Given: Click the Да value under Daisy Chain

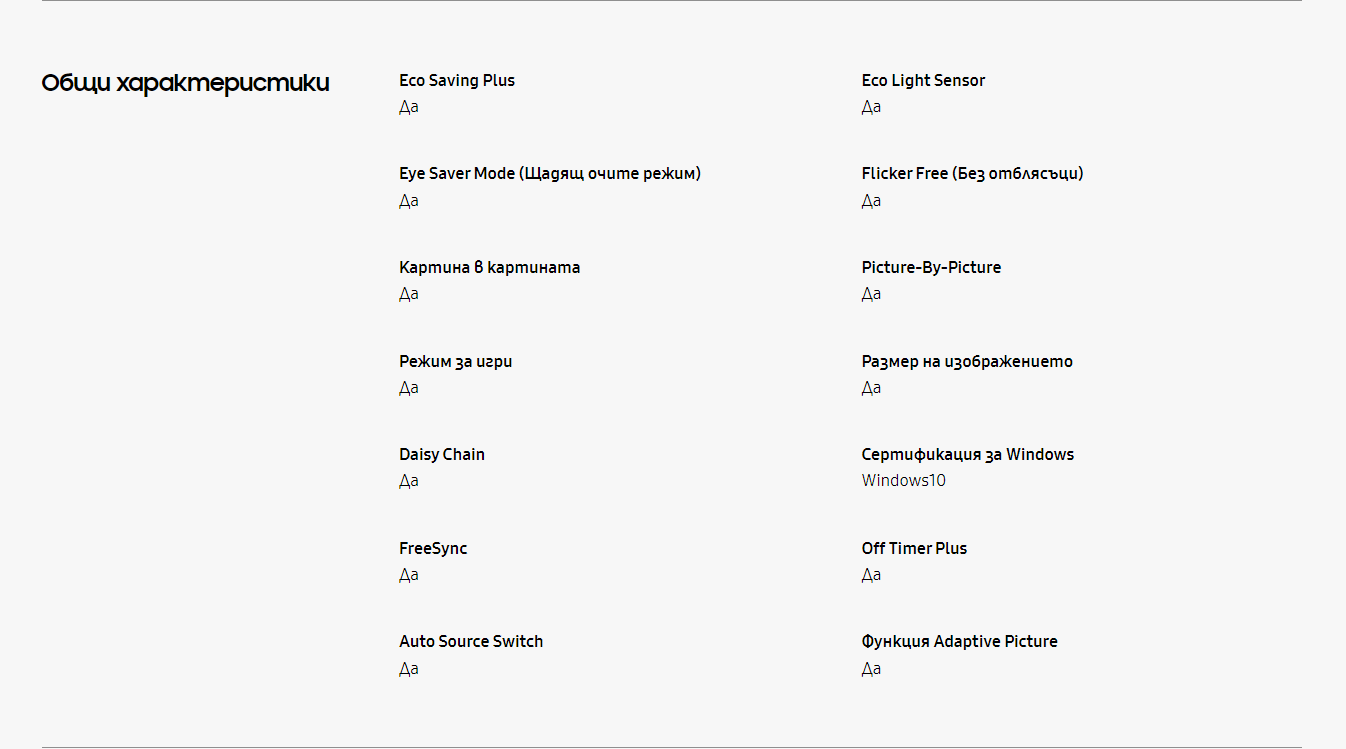Looking at the screenshot, I should tap(409, 481).
